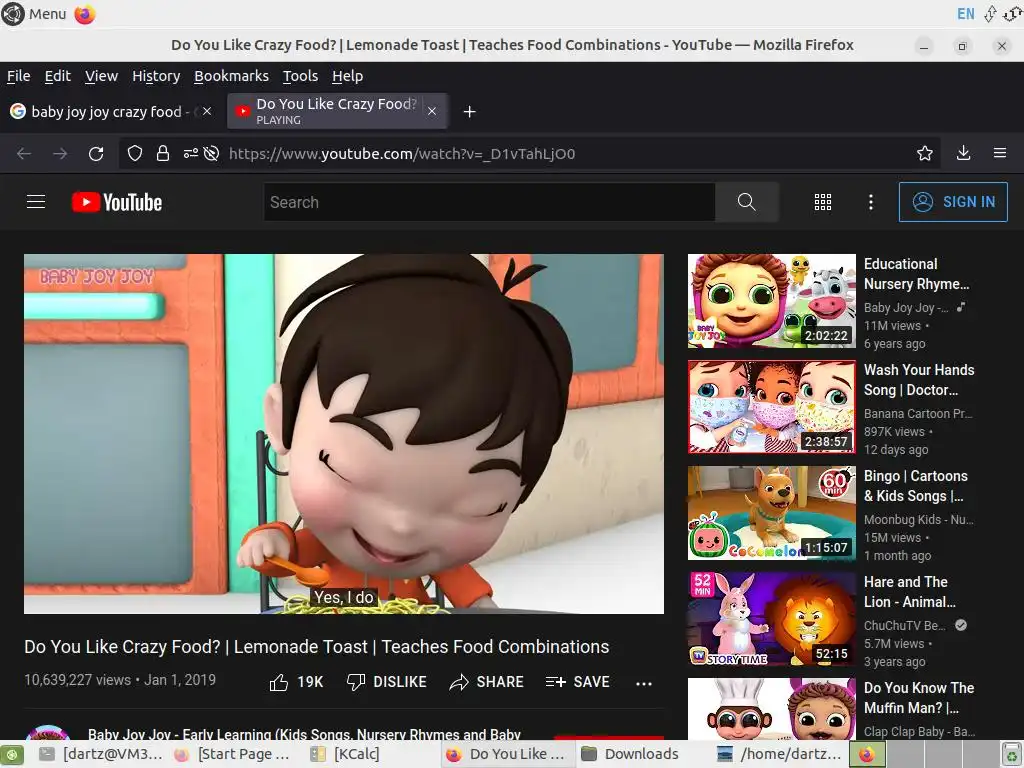1024x768 pixels.
Task: Click the forward navigation arrow
Action: click(60, 153)
